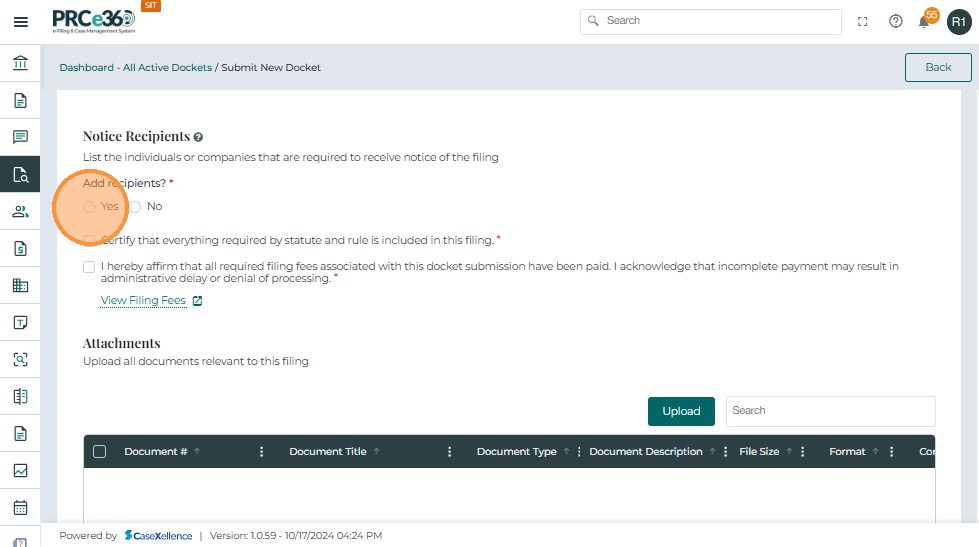Click the attachments Search field

pos(830,411)
